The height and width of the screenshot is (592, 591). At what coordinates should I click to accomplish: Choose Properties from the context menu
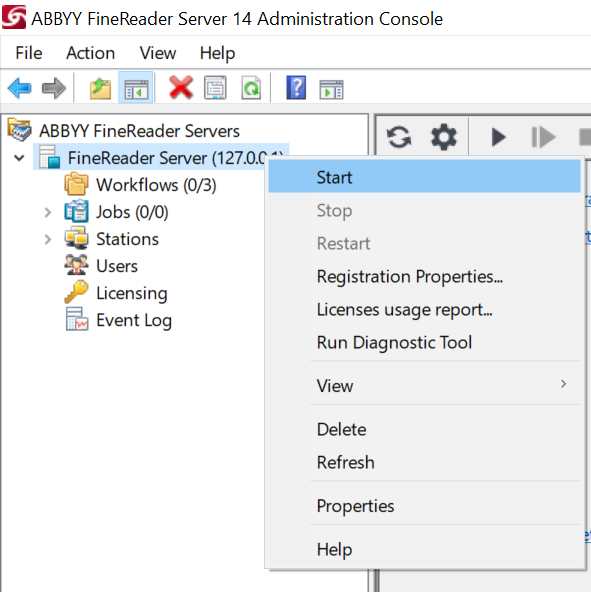(x=424, y=506)
